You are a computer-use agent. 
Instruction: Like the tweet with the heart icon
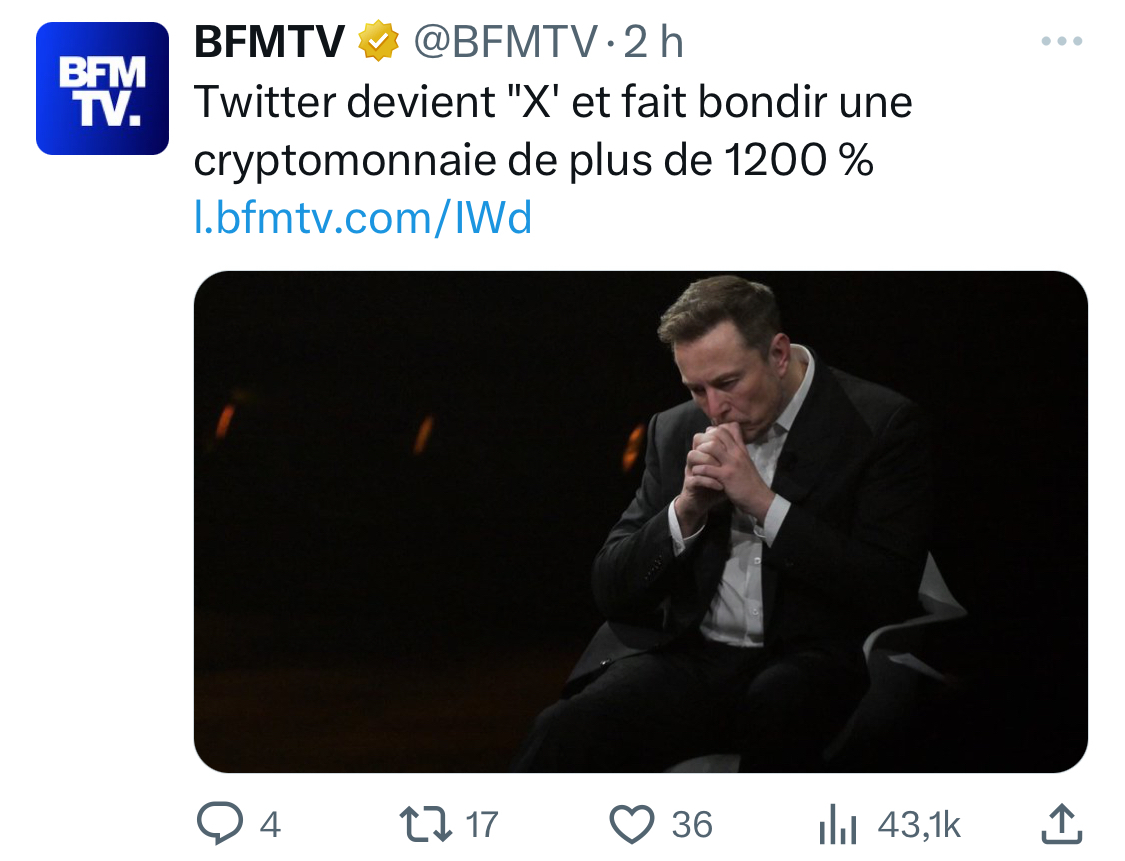(x=632, y=824)
